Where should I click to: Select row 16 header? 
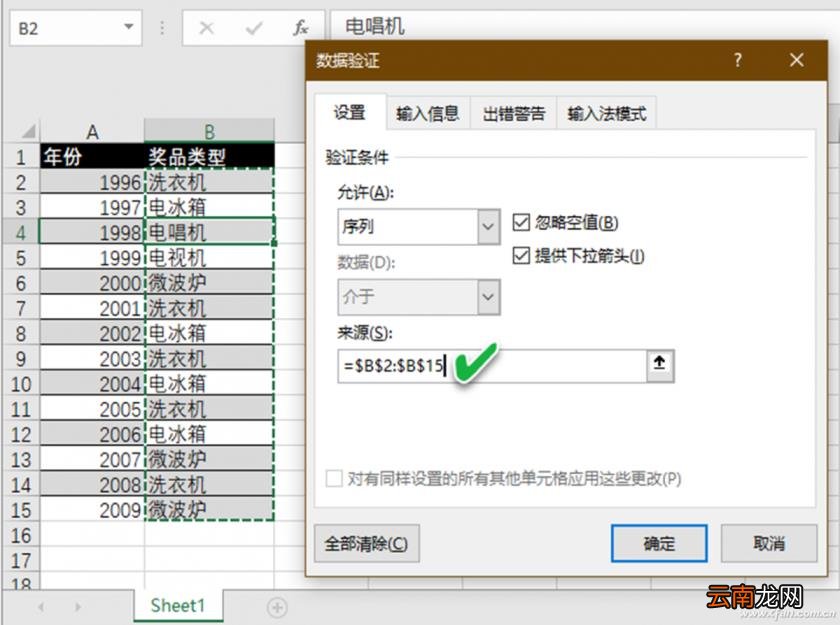[x=20, y=535]
